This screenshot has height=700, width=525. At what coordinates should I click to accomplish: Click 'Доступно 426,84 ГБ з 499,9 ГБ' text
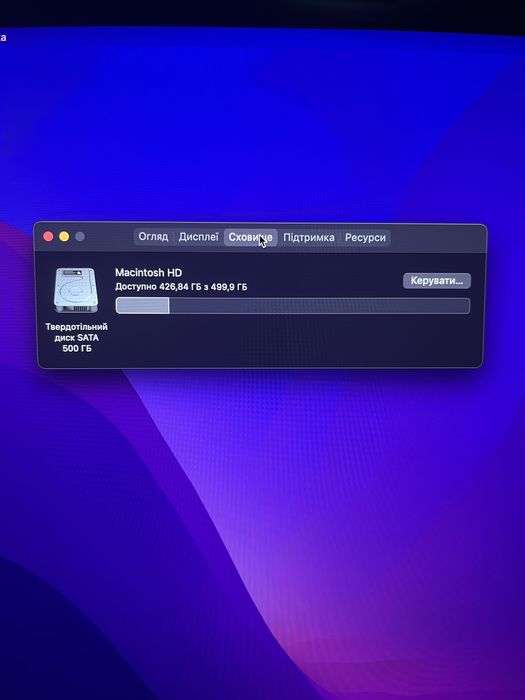coord(181,287)
